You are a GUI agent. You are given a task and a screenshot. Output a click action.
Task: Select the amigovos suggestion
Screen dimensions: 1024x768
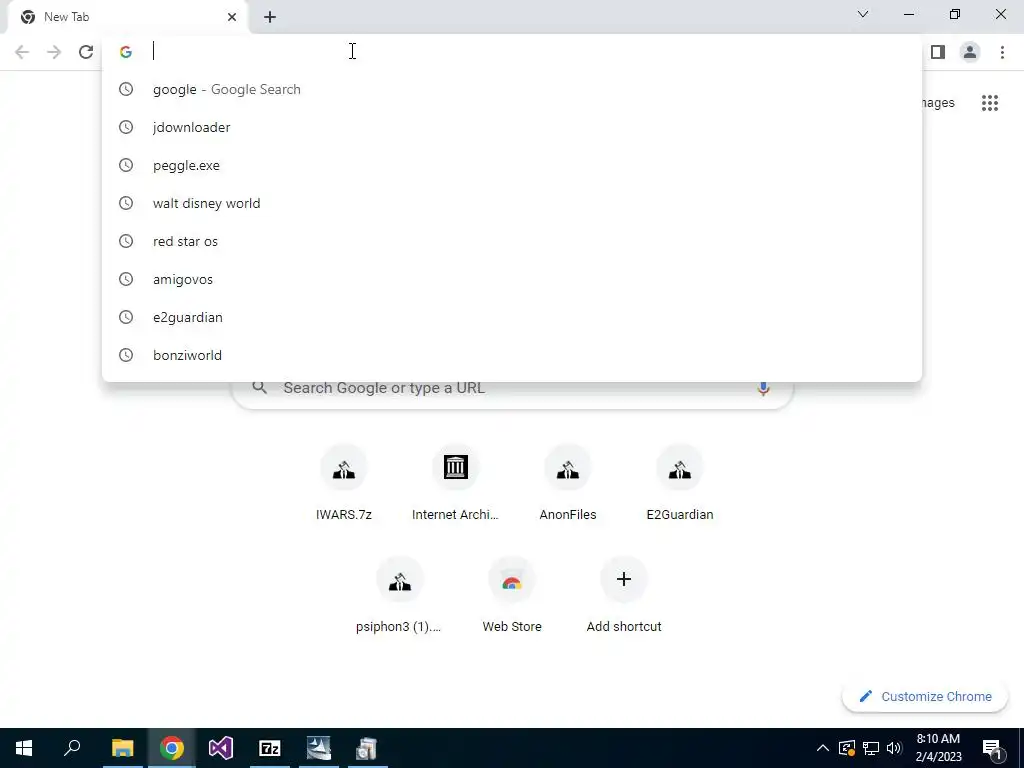pyautogui.click(x=512, y=279)
